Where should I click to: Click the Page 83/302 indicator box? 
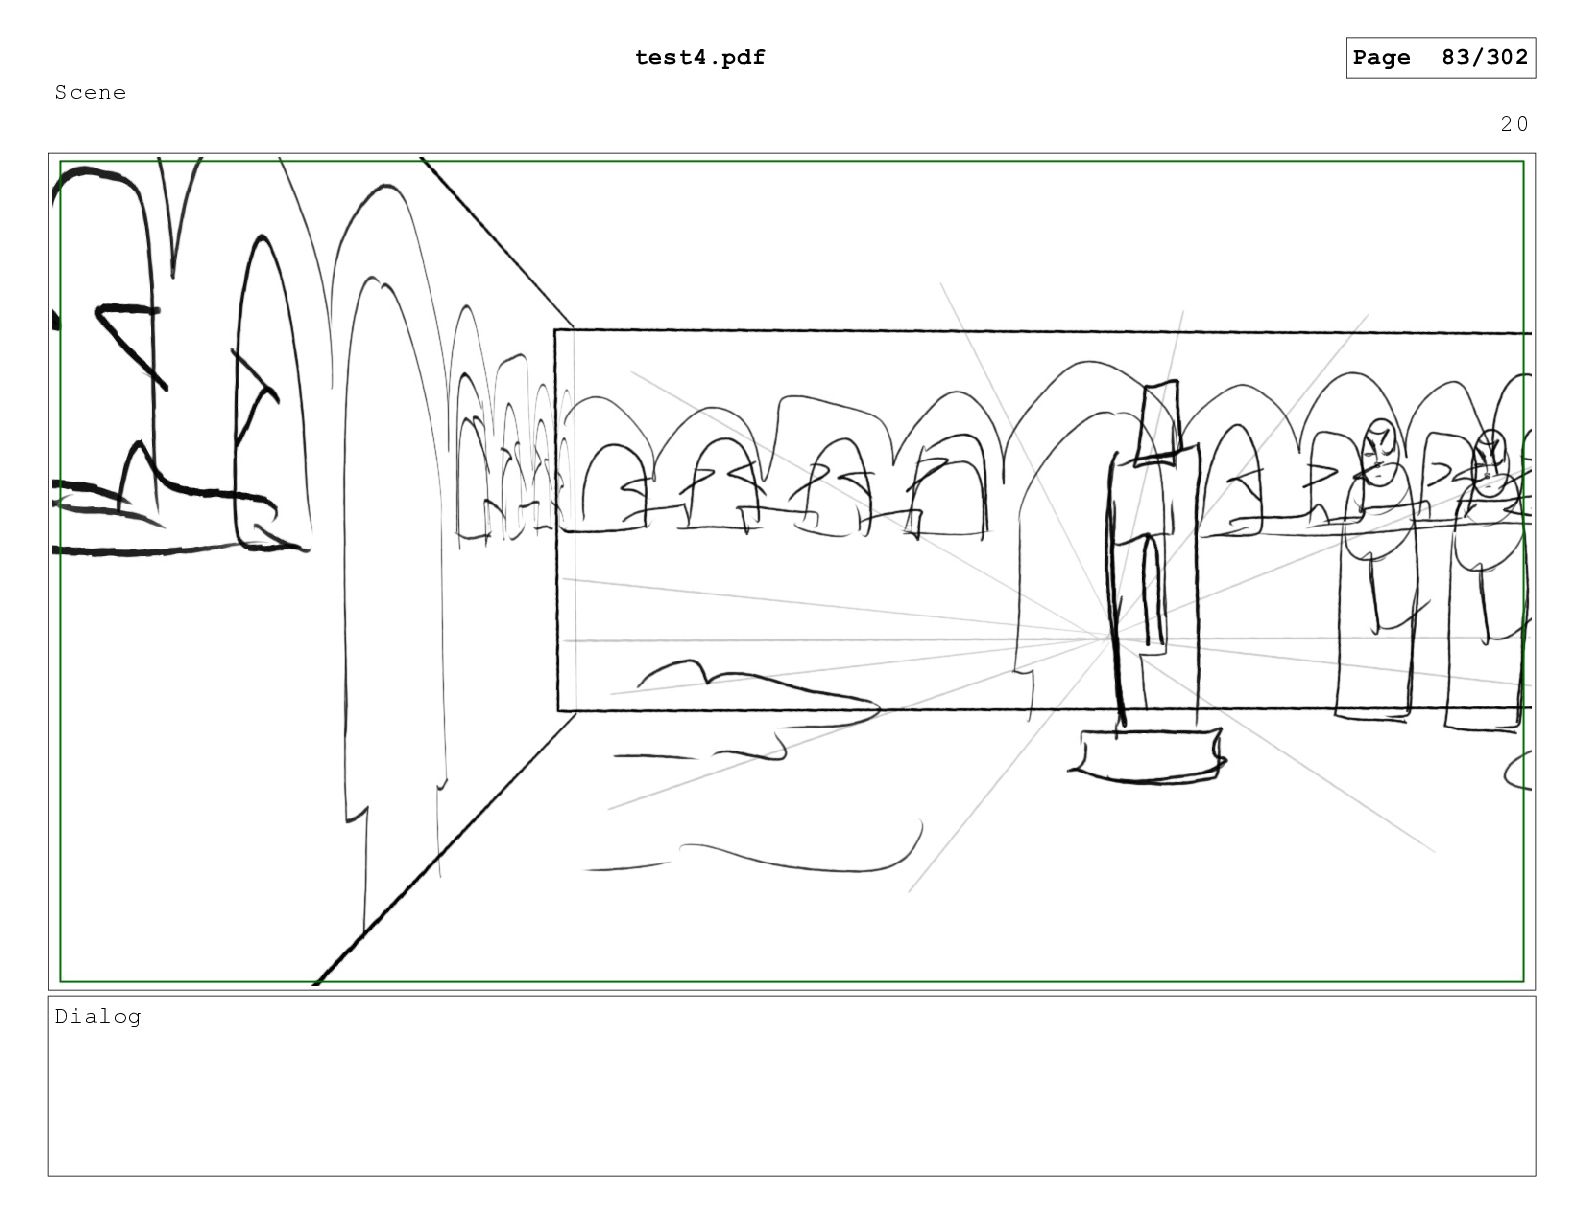coord(1439,58)
